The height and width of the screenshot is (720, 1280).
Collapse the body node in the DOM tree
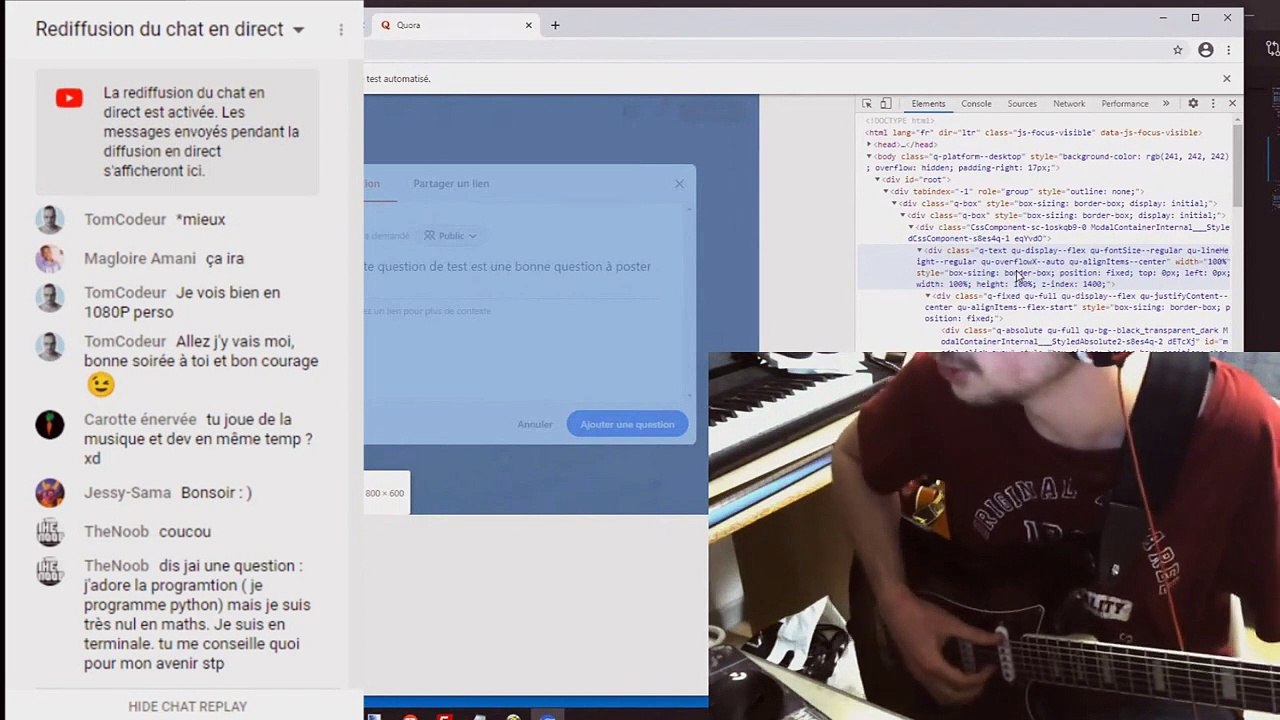click(870, 157)
